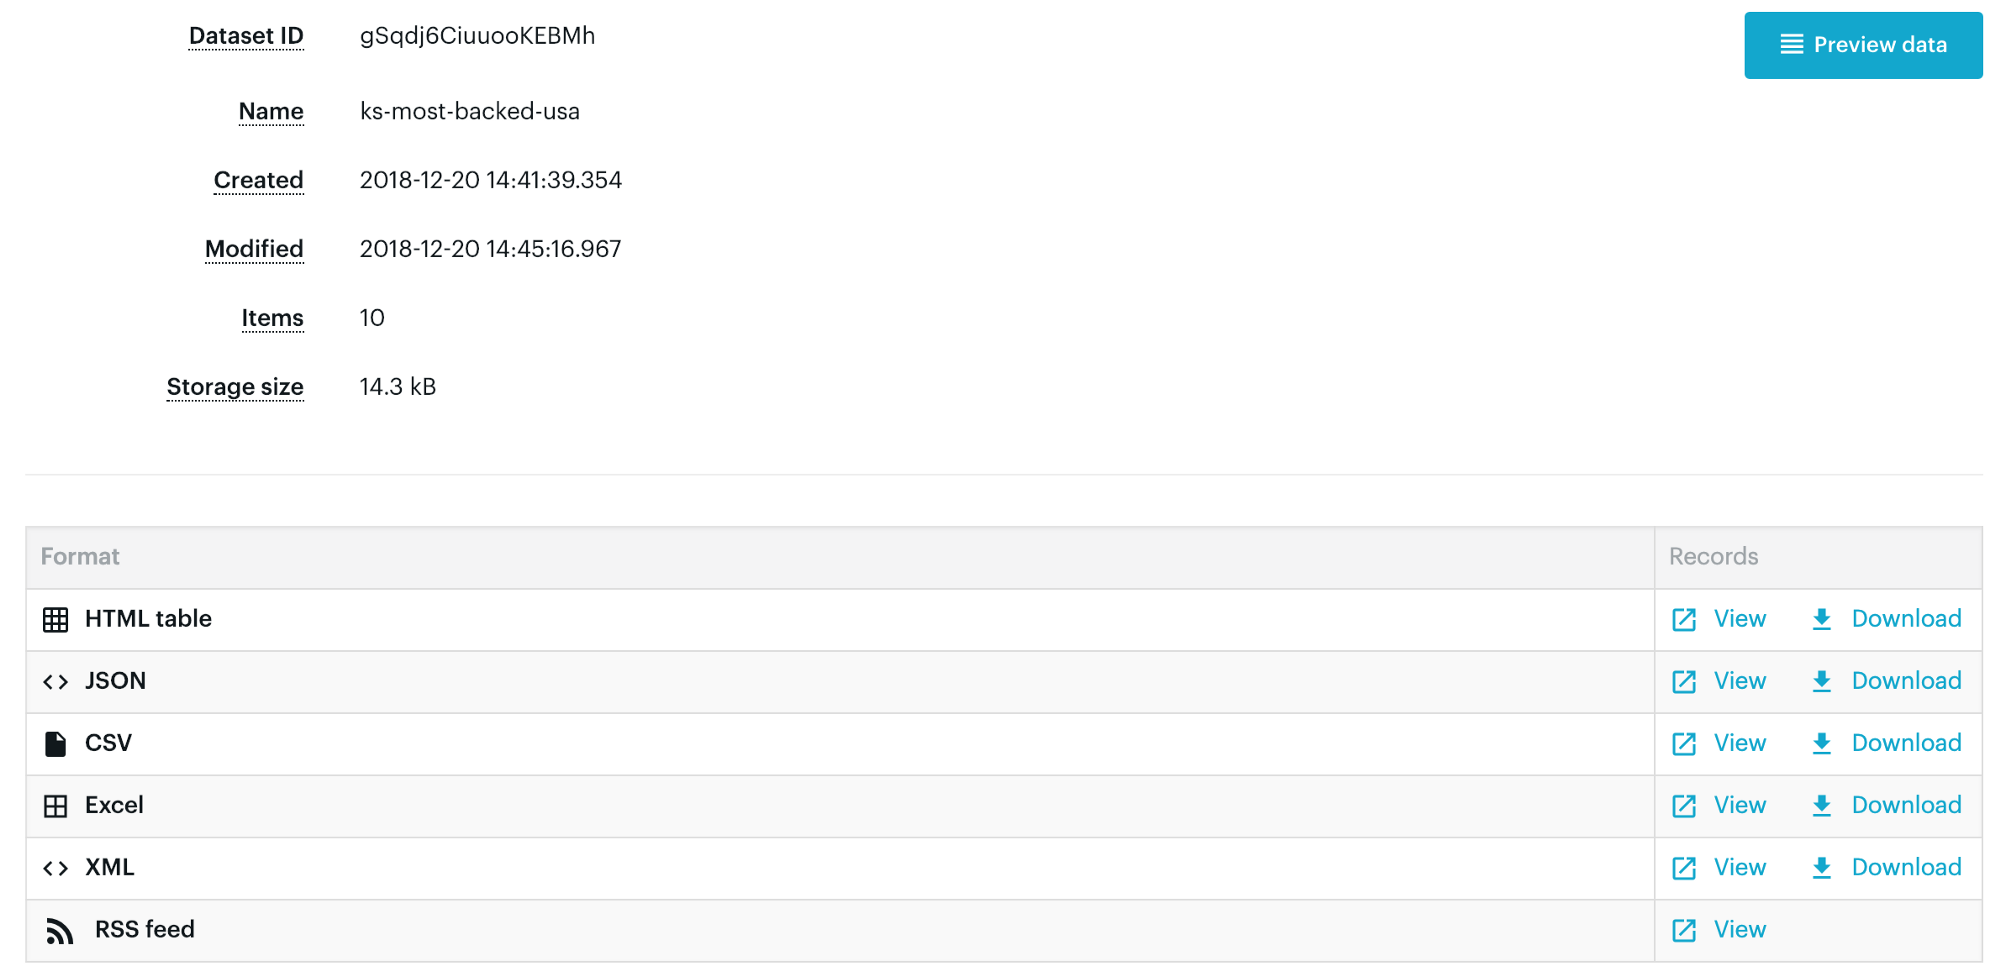This screenshot has width=2000, height=976.
Task: Click the open-external icon in RSS feed row
Action: point(1684,930)
